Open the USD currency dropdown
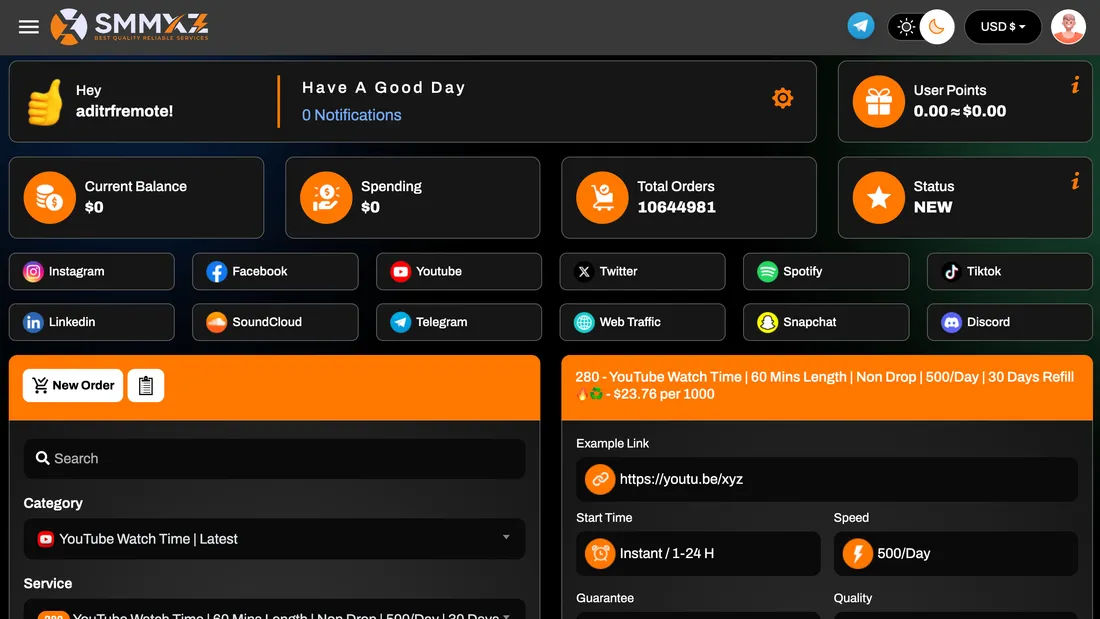1100x619 pixels. pyautogui.click(x=1003, y=26)
